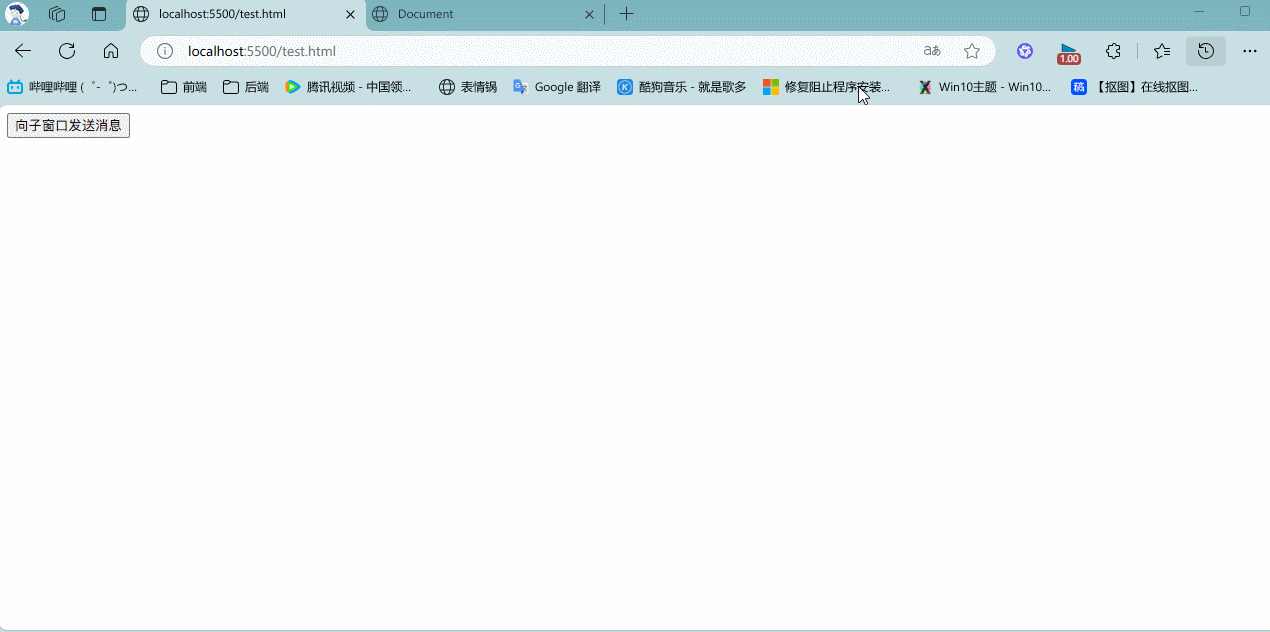Open the History clock icon
Viewport: 1270px width, 632px height.
tap(1206, 51)
